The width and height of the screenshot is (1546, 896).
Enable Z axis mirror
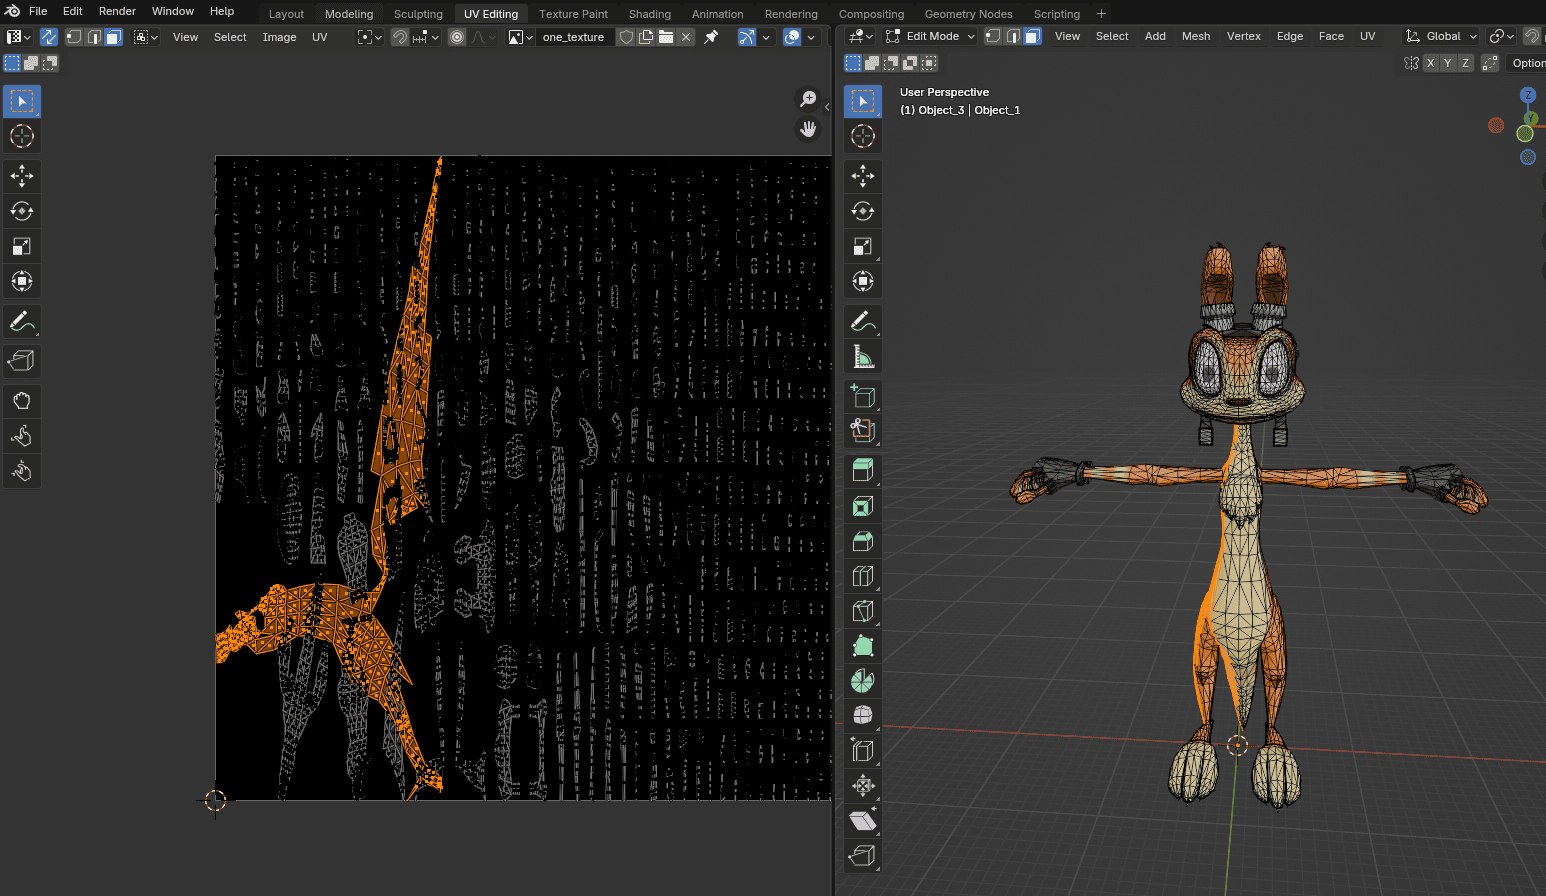pos(1465,63)
